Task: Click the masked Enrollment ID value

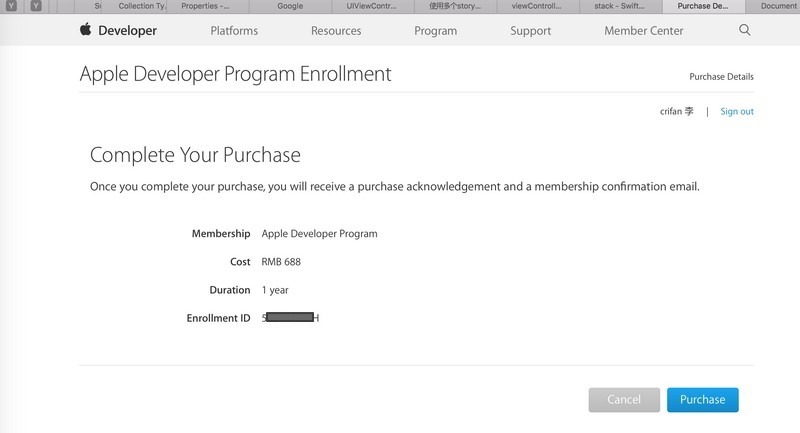Action: pos(290,318)
